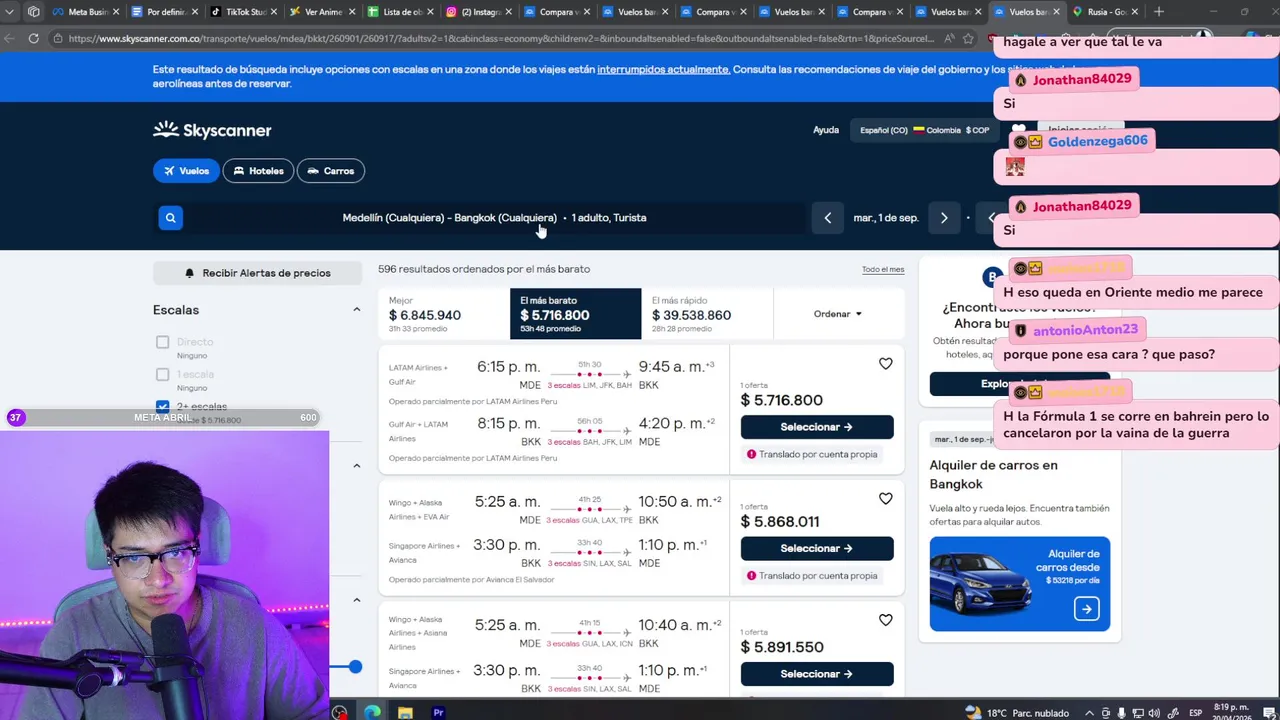Viewport: 1280px width, 720px height.
Task: Reload the page in browser
Action: (33, 38)
